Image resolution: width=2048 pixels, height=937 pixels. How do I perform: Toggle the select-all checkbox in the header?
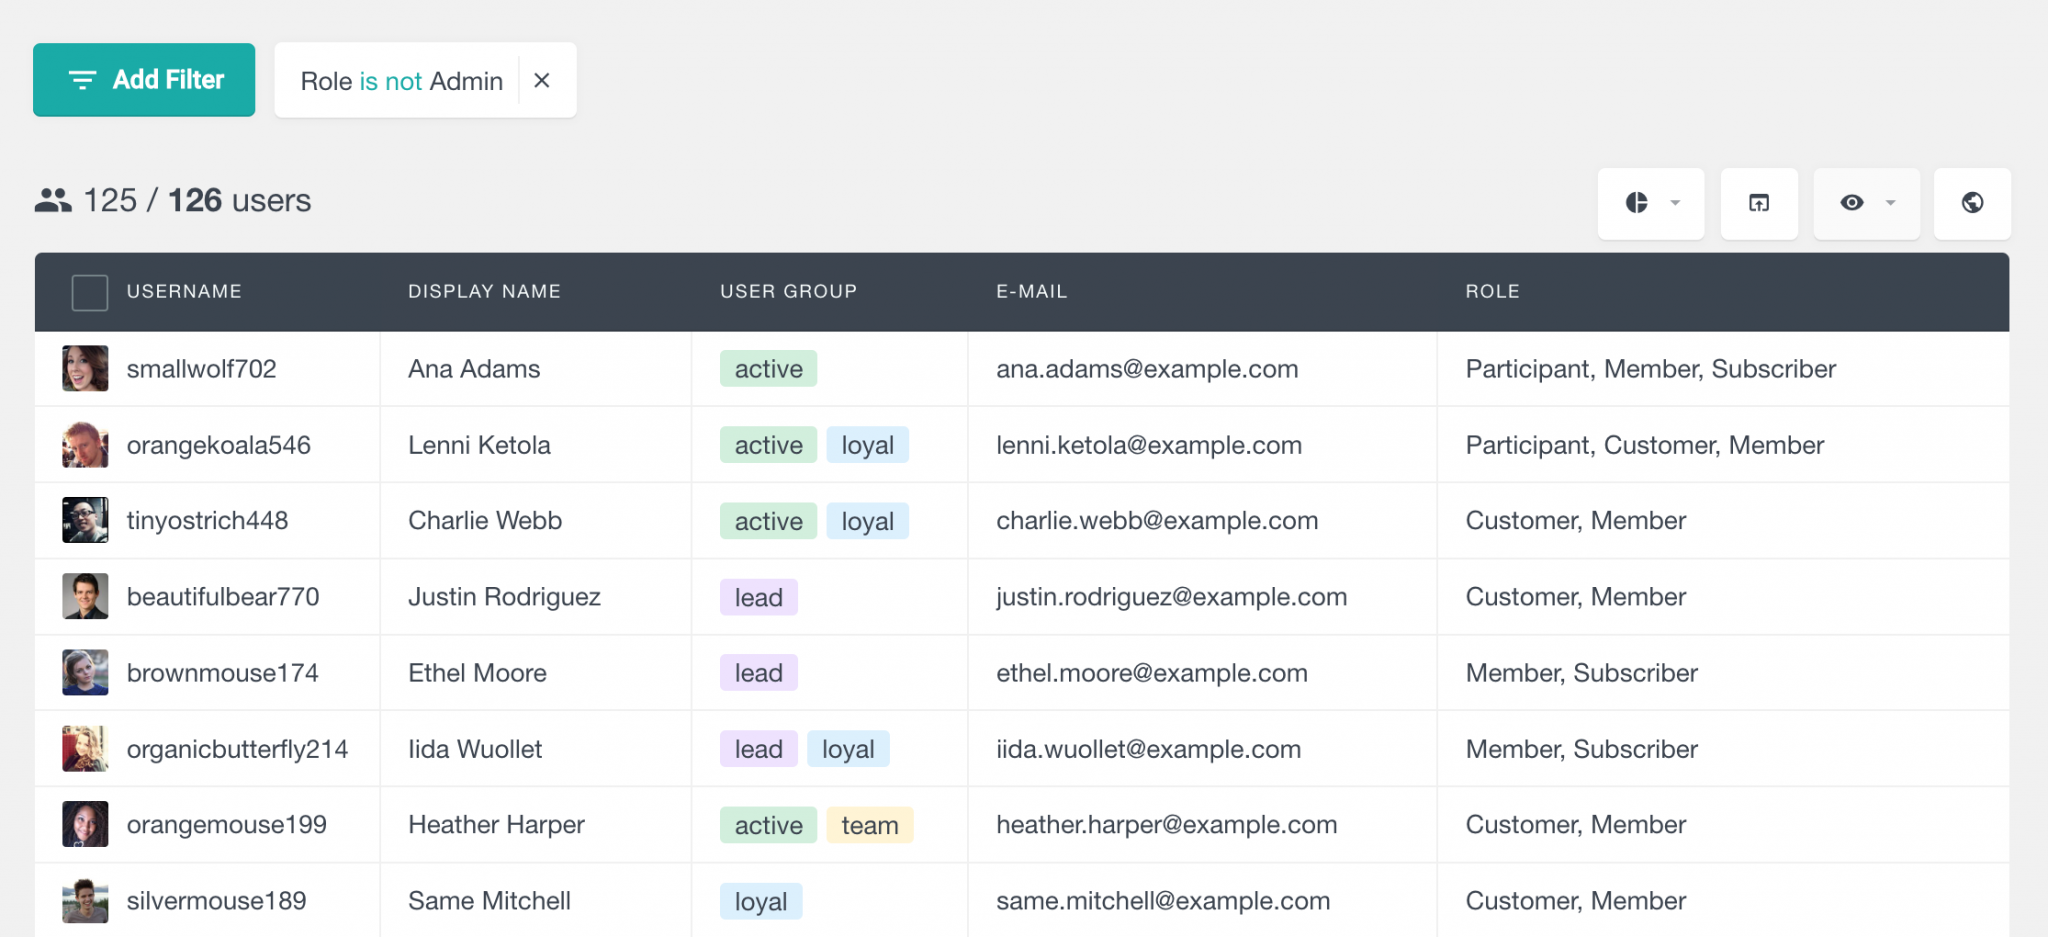click(x=89, y=292)
